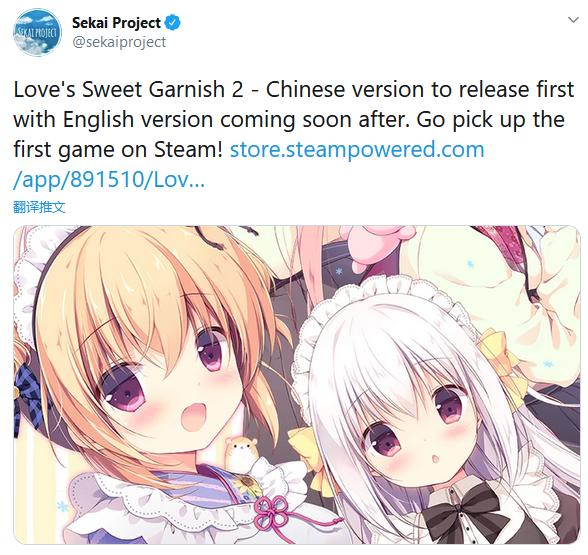
Task: Open the Sekai Project profile avatar
Action: click(37, 32)
